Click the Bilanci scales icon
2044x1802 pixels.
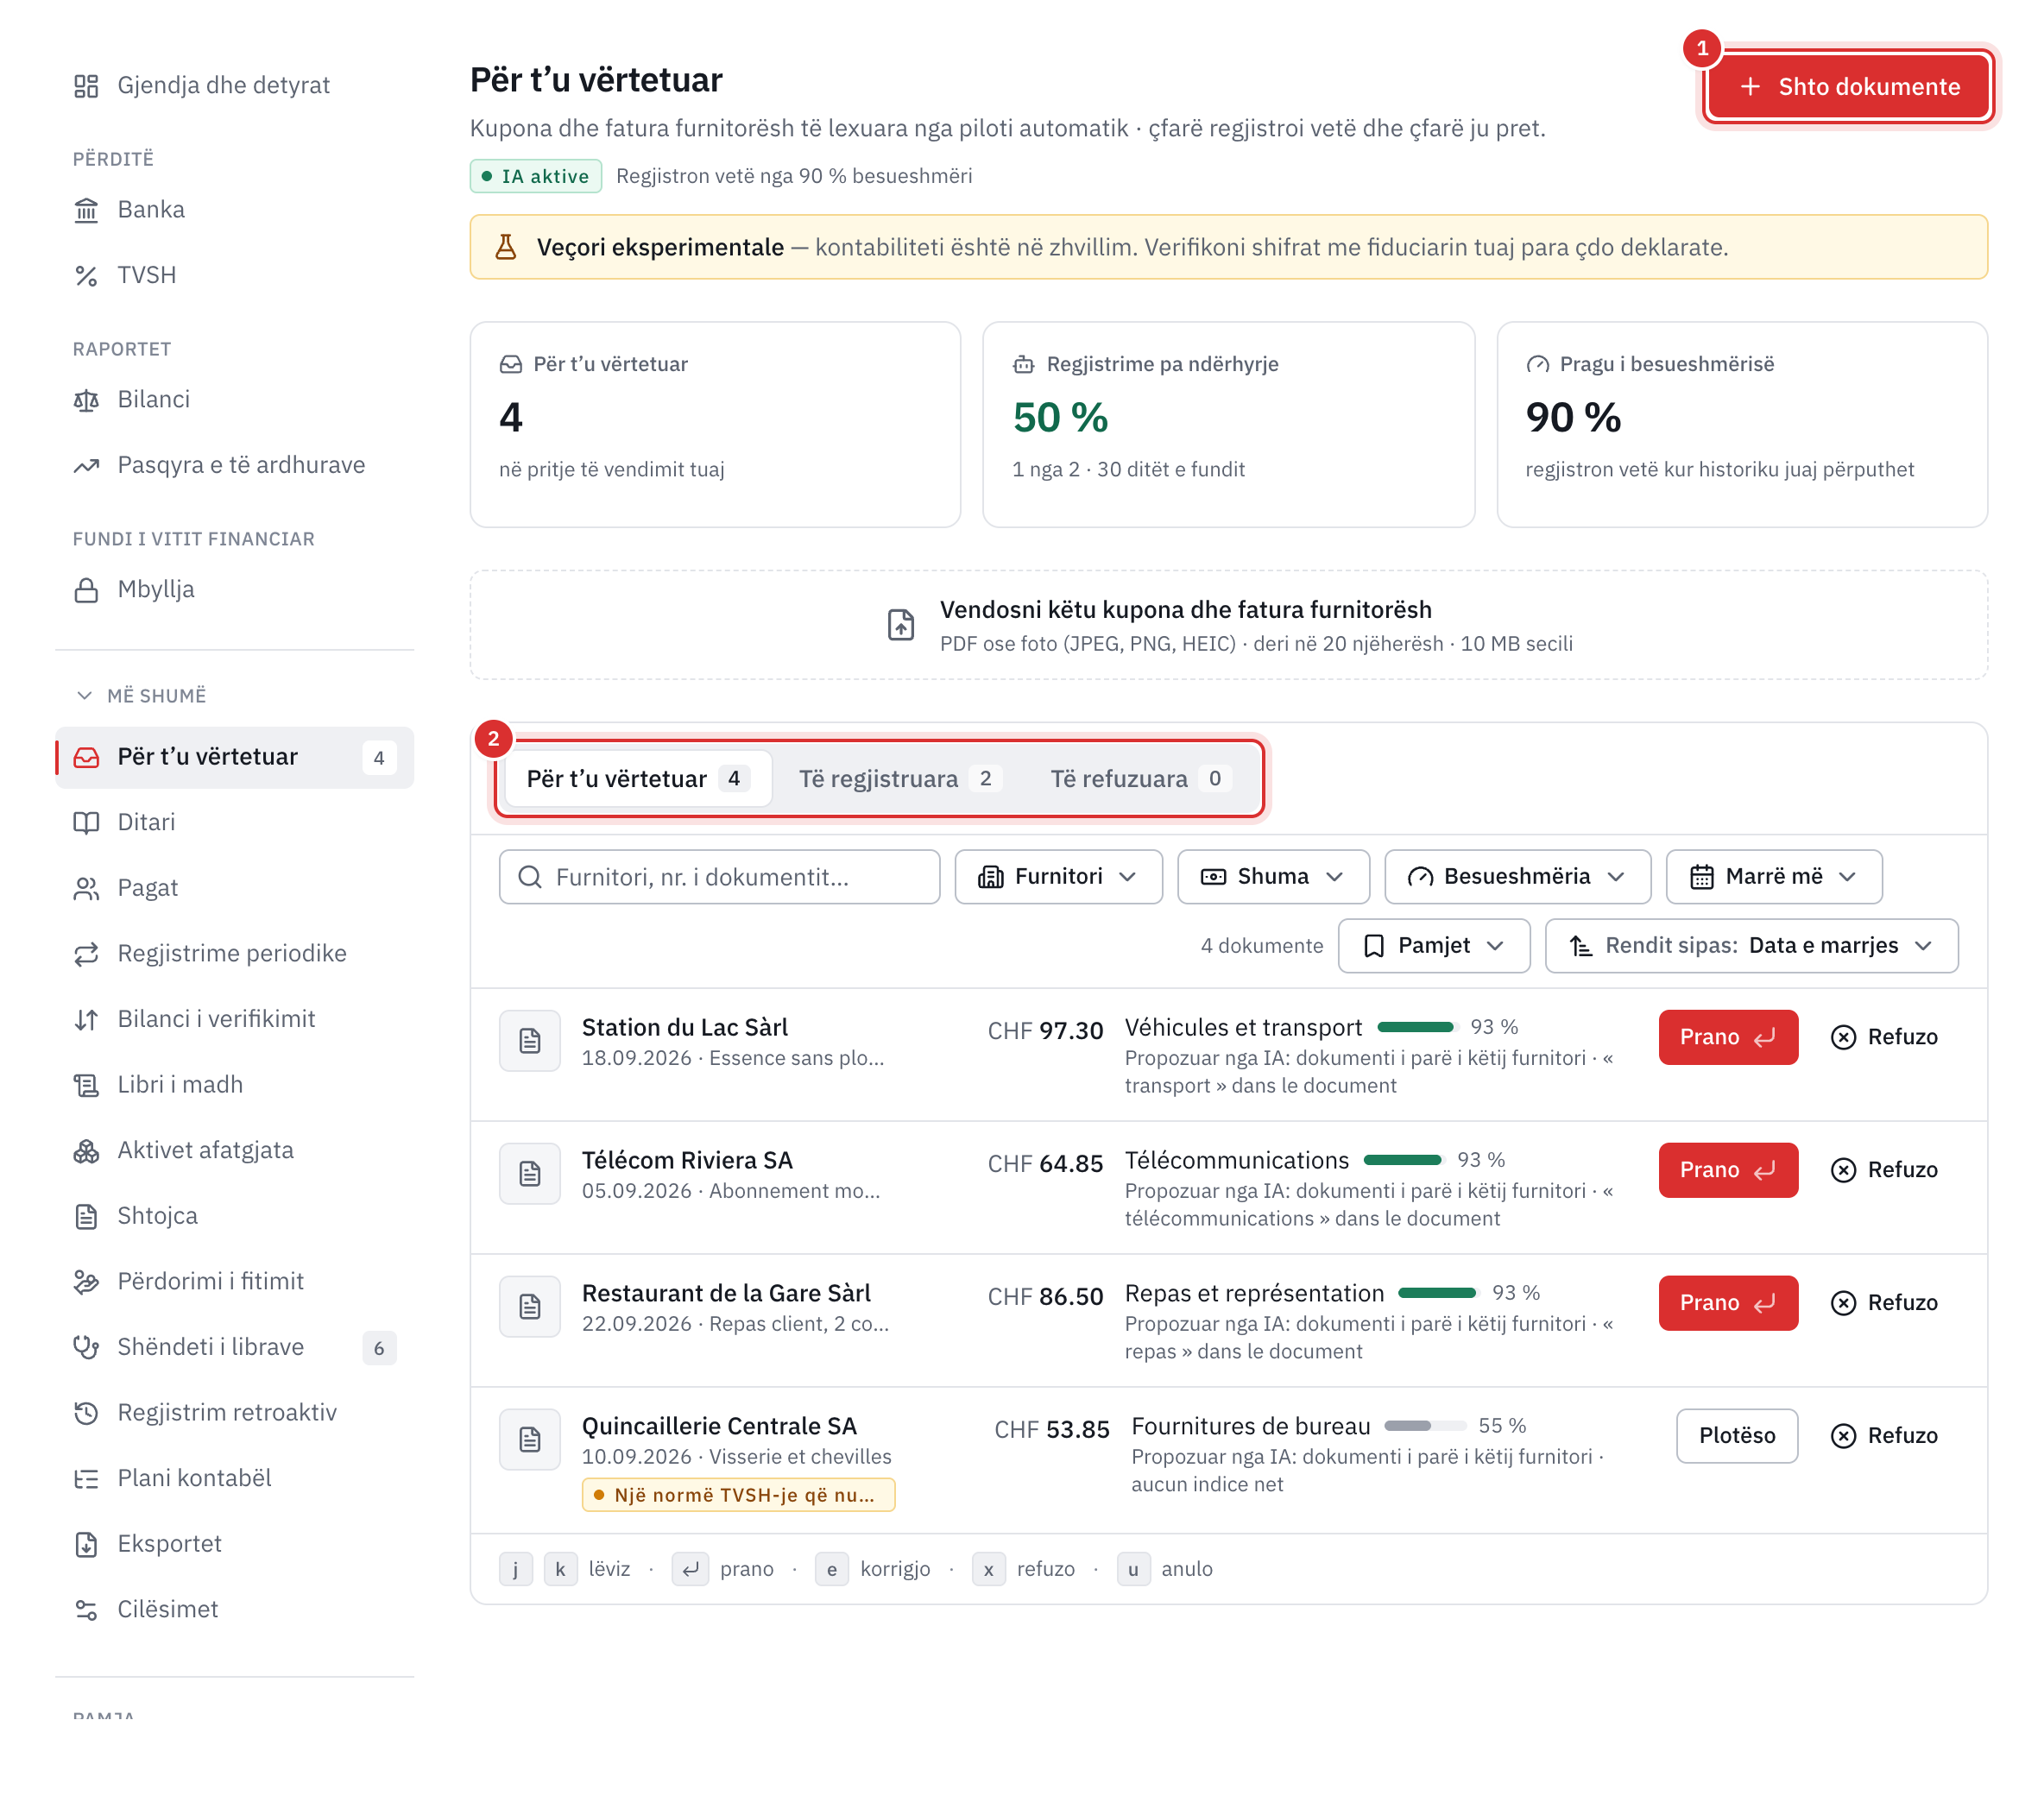pyautogui.click(x=86, y=400)
